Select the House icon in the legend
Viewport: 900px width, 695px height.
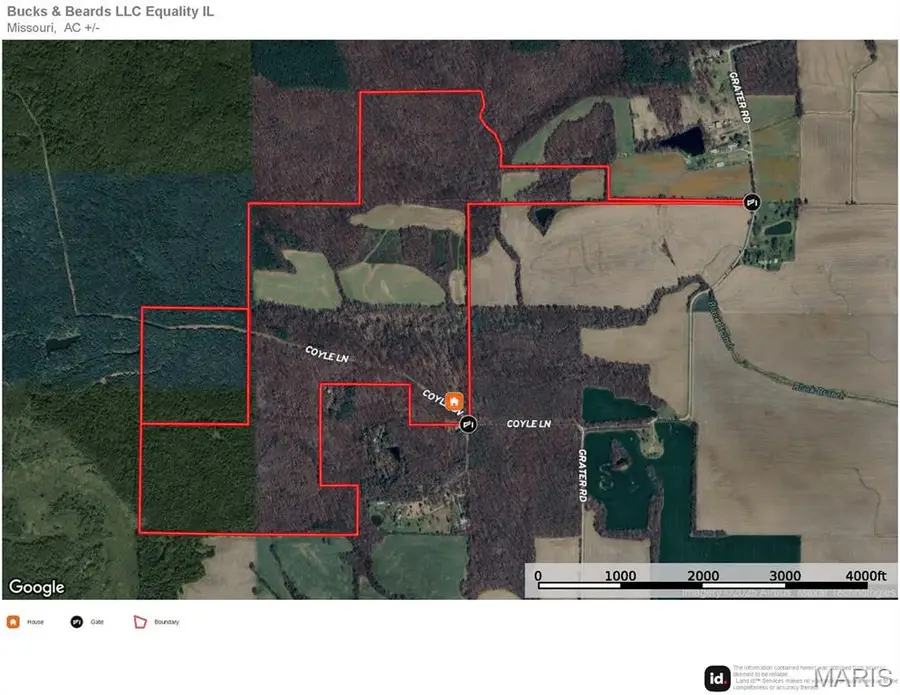pos(12,621)
